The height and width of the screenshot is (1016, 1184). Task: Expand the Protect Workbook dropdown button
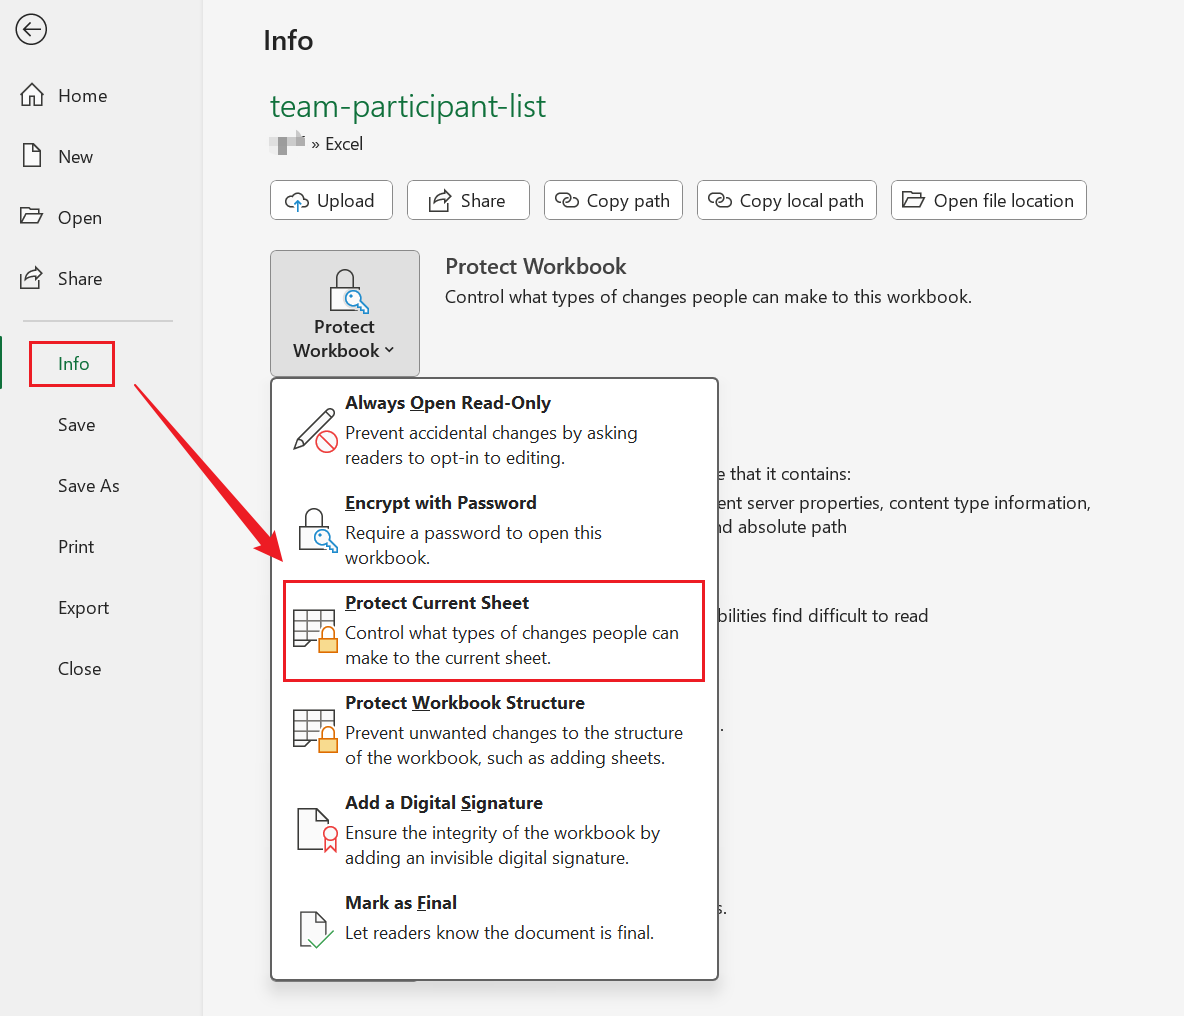coord(344,313)
